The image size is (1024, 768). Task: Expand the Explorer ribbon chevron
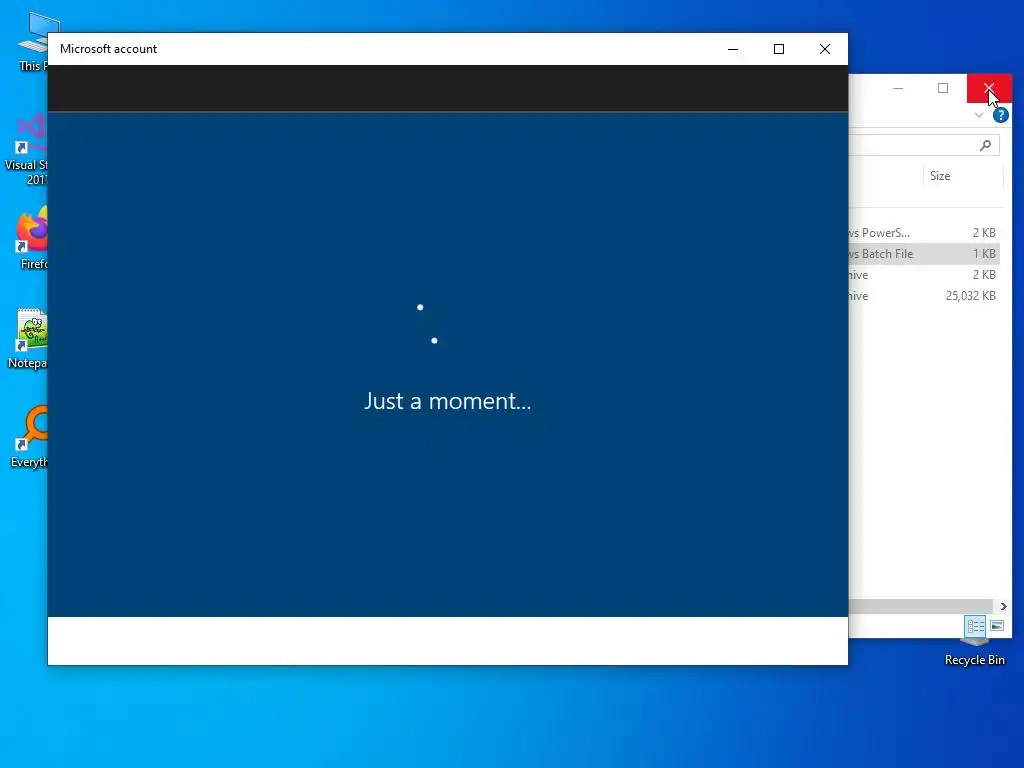pos(978,116)
